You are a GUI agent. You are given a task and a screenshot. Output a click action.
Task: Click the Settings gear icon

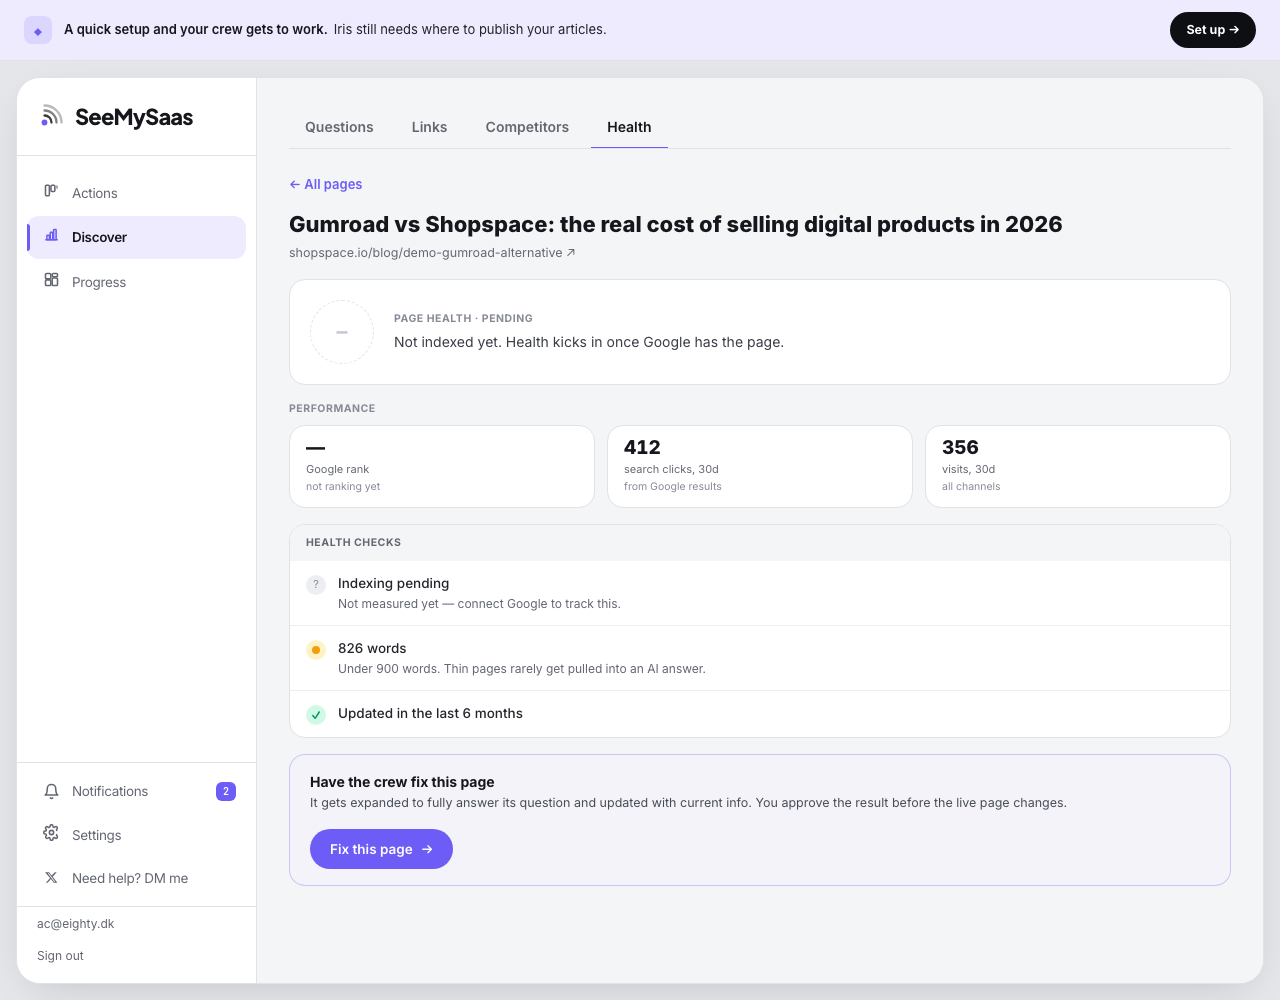[51, 833]
